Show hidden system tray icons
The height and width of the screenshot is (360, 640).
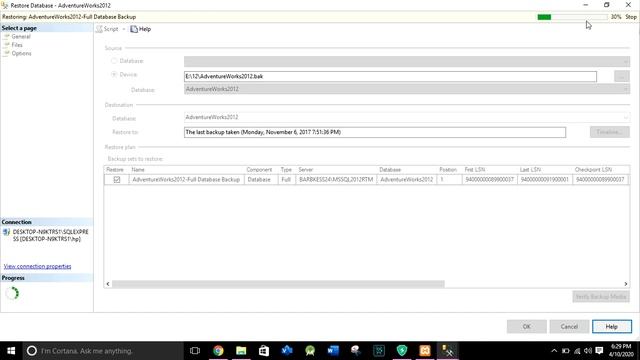pos(554,351)
